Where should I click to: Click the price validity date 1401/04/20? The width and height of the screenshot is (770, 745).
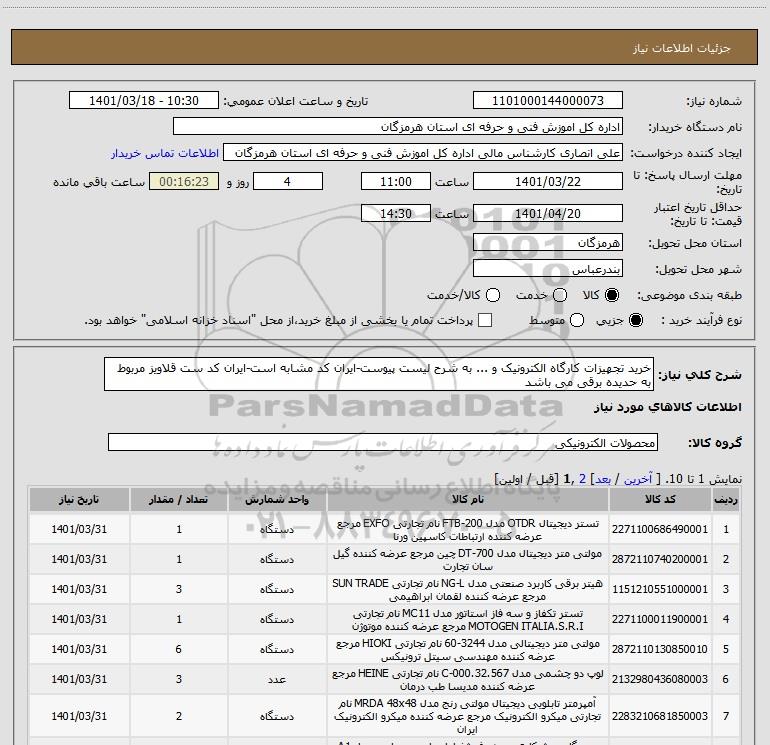(548, 213)
